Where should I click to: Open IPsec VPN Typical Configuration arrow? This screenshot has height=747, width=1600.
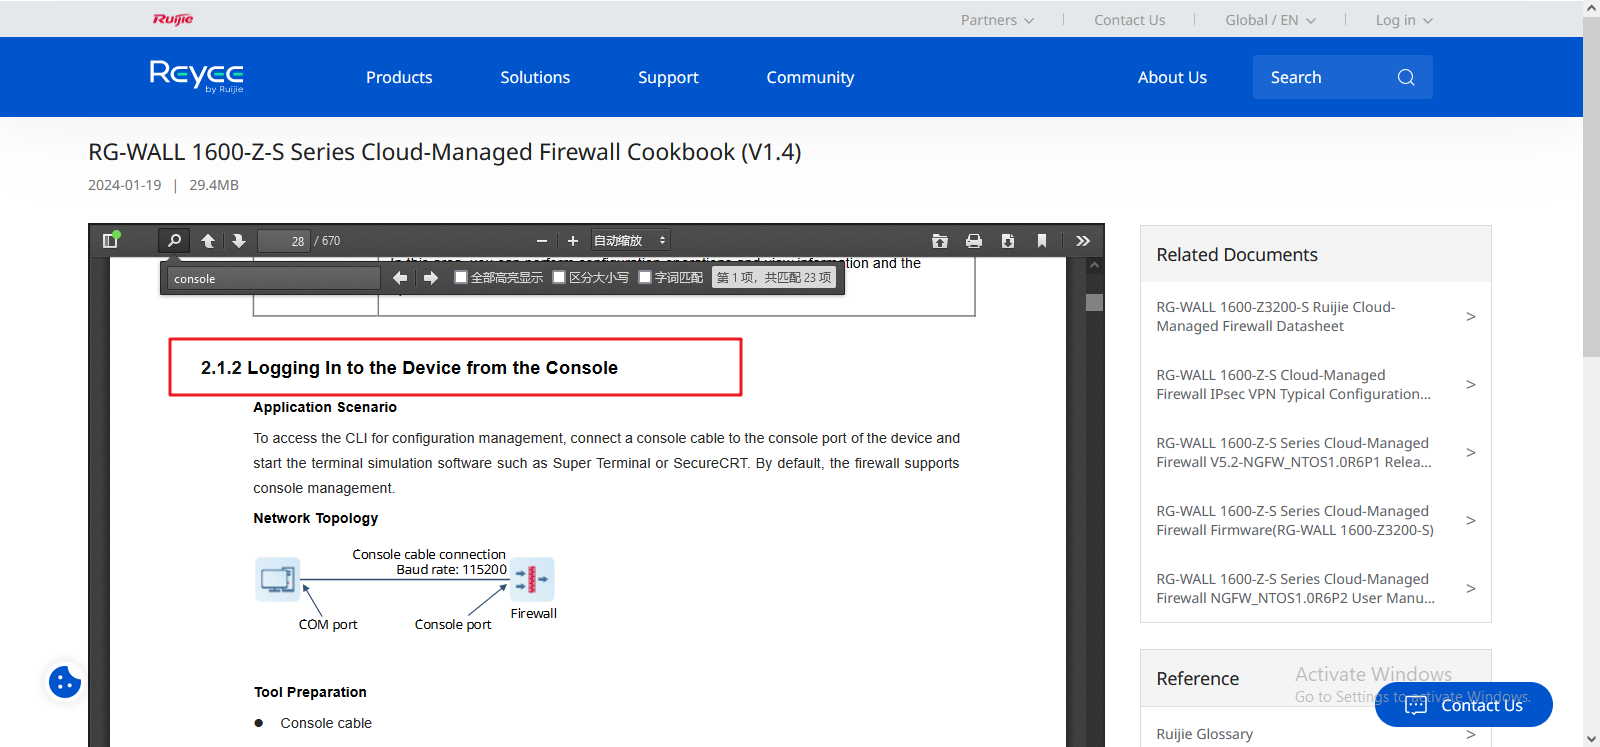1470,385
